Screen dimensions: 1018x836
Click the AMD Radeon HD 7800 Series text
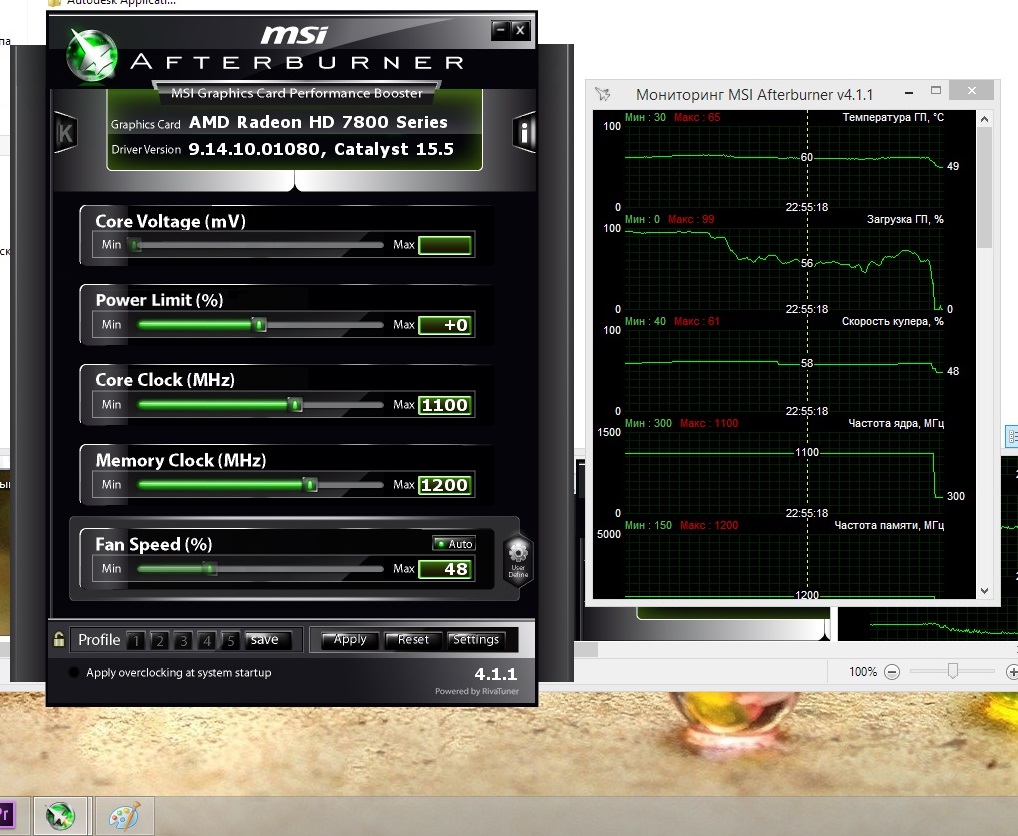(318, 122)
